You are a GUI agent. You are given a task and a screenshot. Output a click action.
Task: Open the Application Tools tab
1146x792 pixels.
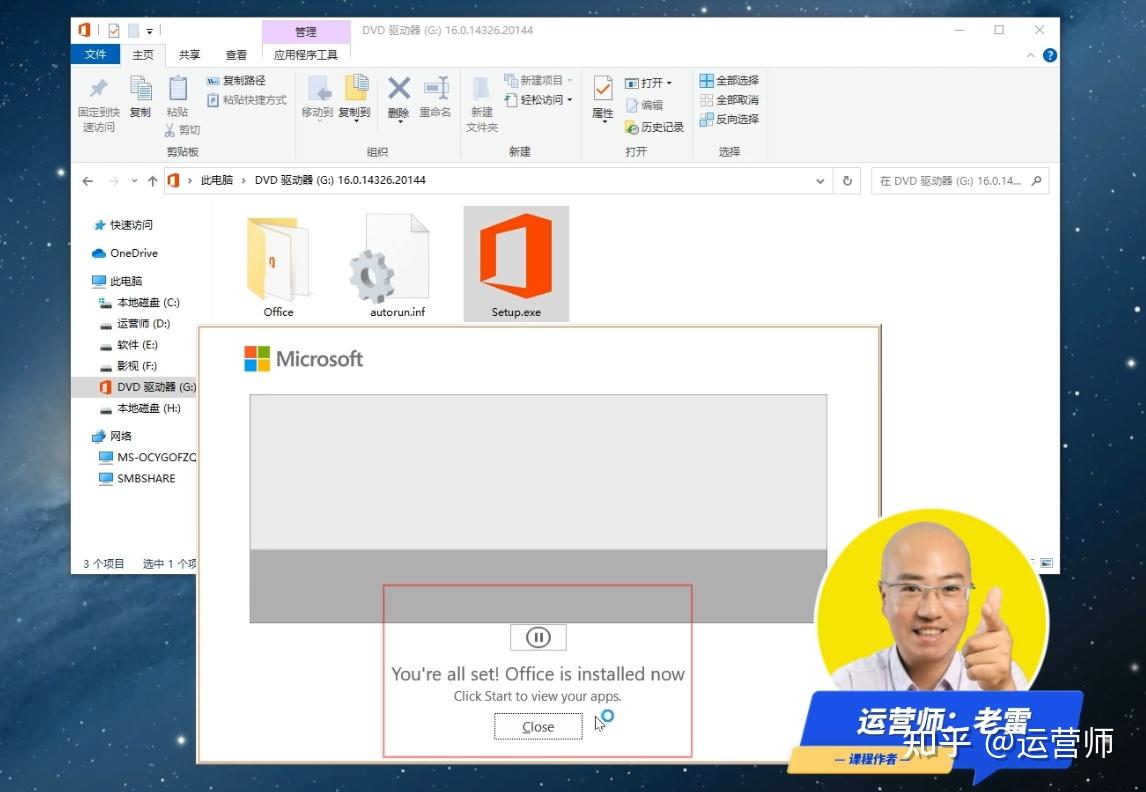point(306,55)
